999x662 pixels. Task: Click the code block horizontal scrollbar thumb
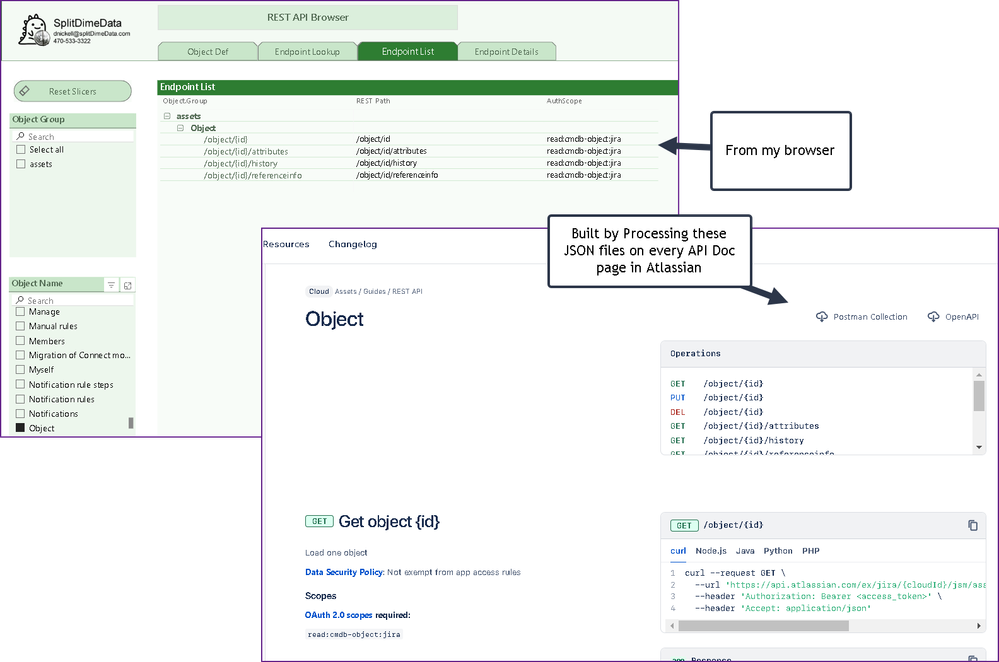pyautogui.click(x=763, y=626)
